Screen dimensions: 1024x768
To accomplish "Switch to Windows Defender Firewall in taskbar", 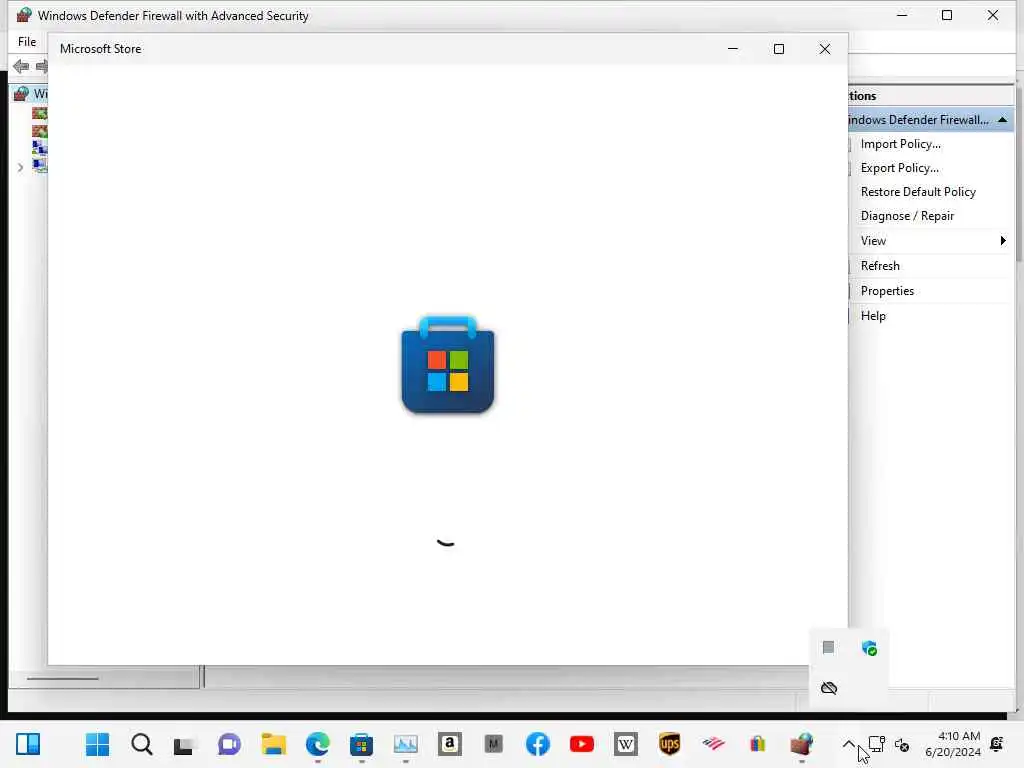I will coord(801,744).
